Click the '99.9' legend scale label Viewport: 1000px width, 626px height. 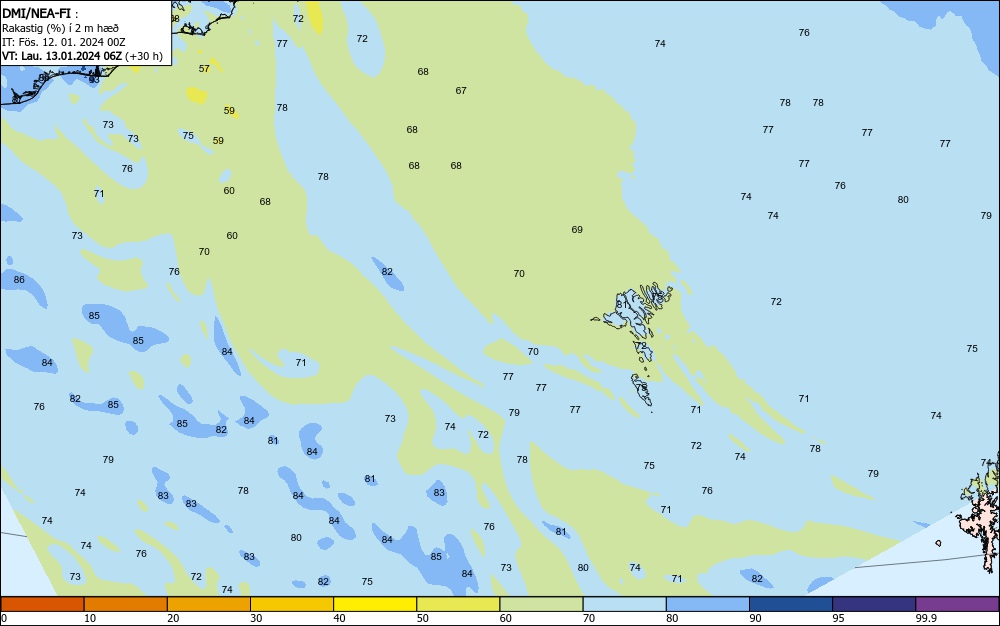click(926, 618)
